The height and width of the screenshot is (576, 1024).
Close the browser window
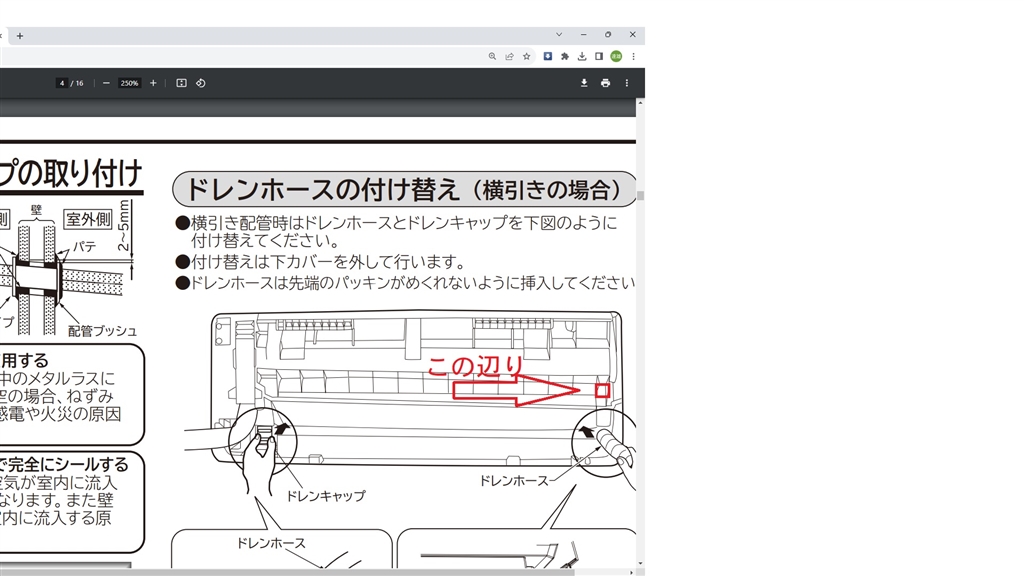coord(632,35)
